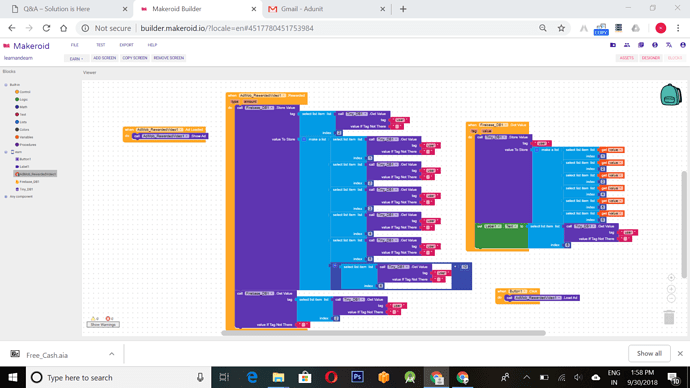Select the Math blocks category
This screenshot has width=690, height=388.
(21, 107)
